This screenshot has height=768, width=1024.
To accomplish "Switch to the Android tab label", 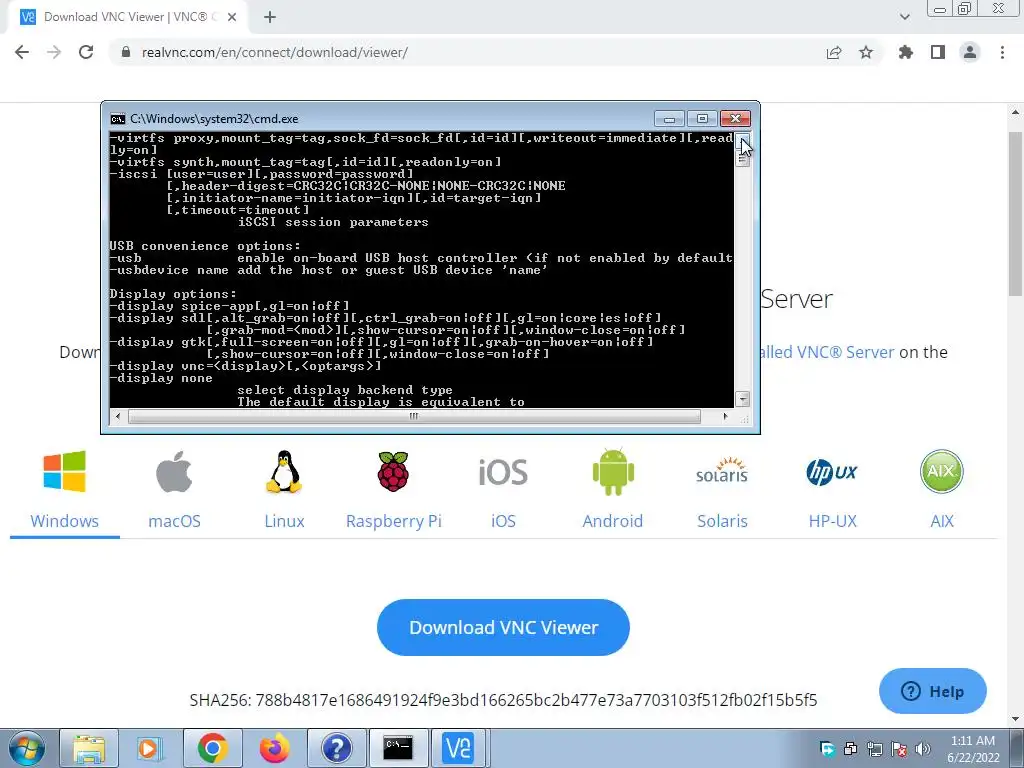I will point(613,521).
